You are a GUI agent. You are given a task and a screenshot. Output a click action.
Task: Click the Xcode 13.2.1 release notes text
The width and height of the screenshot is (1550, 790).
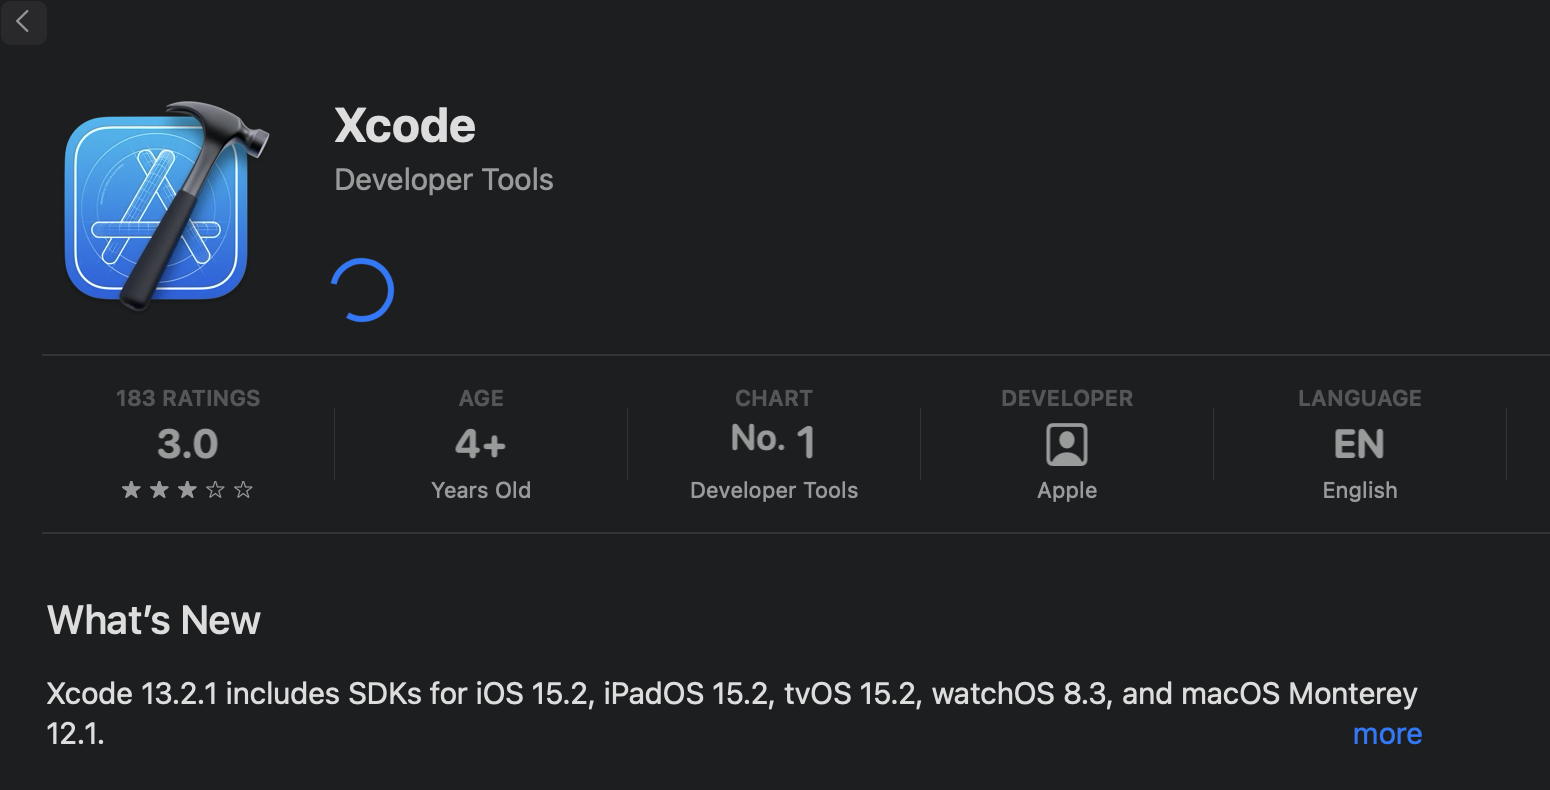pyautogui.click(x=732, y=713)
